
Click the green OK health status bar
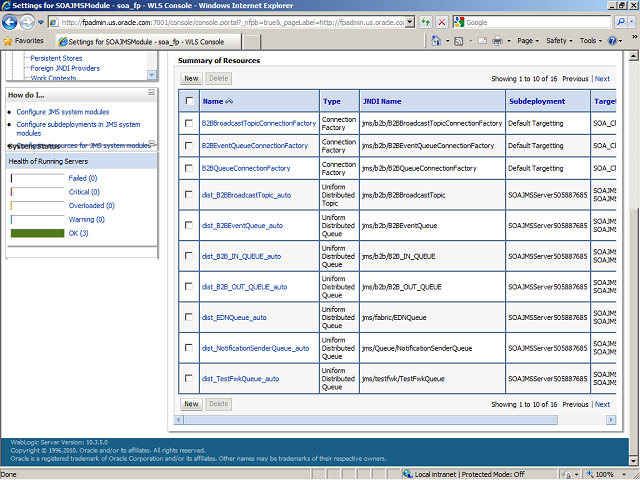37,233
